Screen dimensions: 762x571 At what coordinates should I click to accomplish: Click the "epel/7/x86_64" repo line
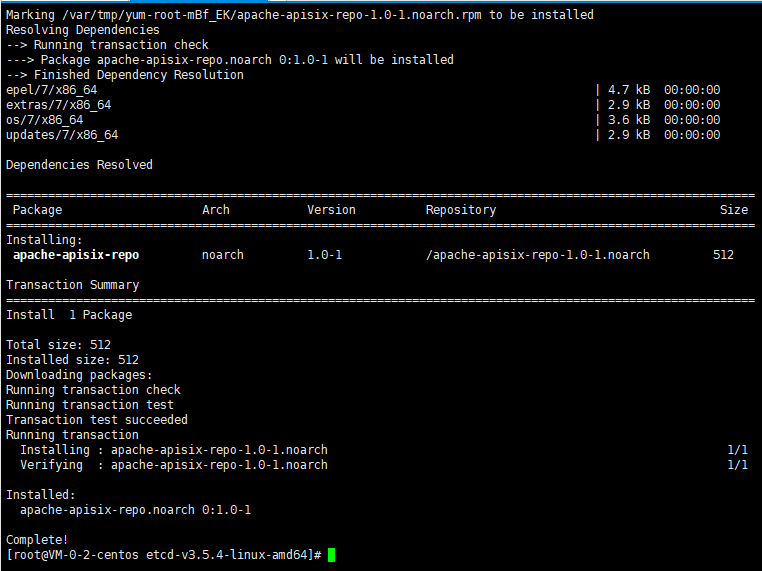click(52, 90)
